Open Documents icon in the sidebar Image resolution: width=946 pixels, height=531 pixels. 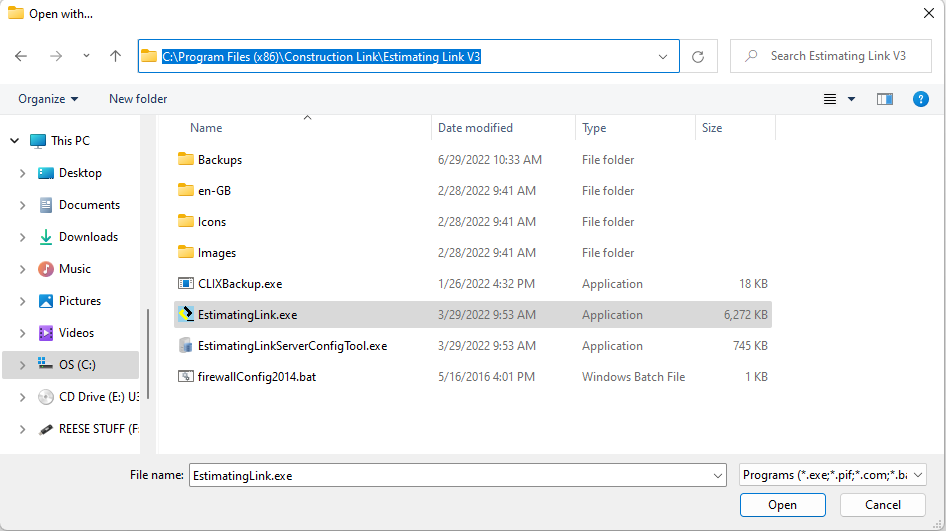pyautogui.click(x=46, y=205)
